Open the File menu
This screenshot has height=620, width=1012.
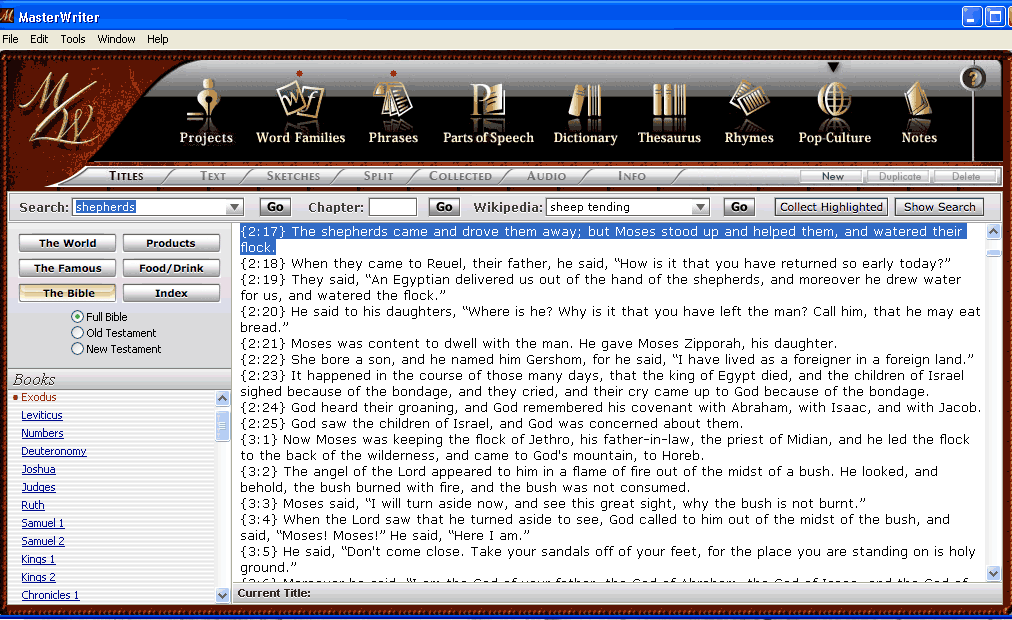(x=10, y=39)
